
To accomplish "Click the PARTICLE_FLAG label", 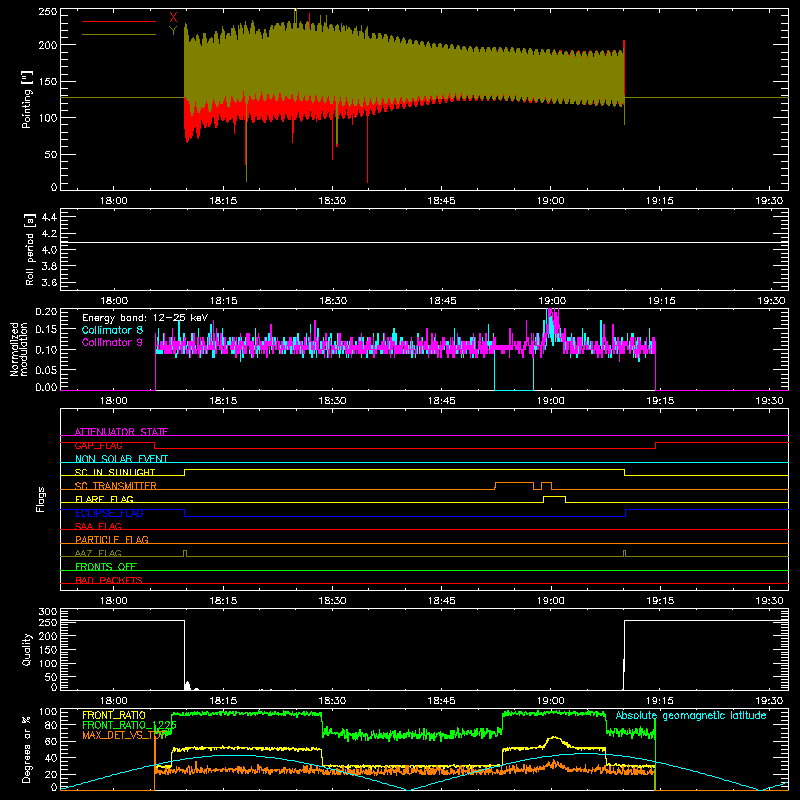I will [112, 539].
